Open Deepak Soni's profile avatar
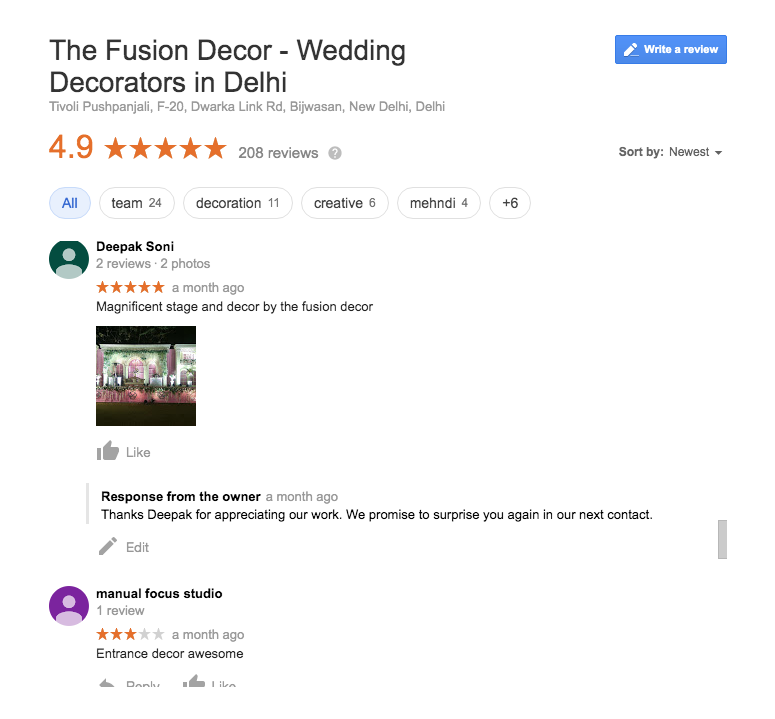775x719 pixels. (69, 259)
